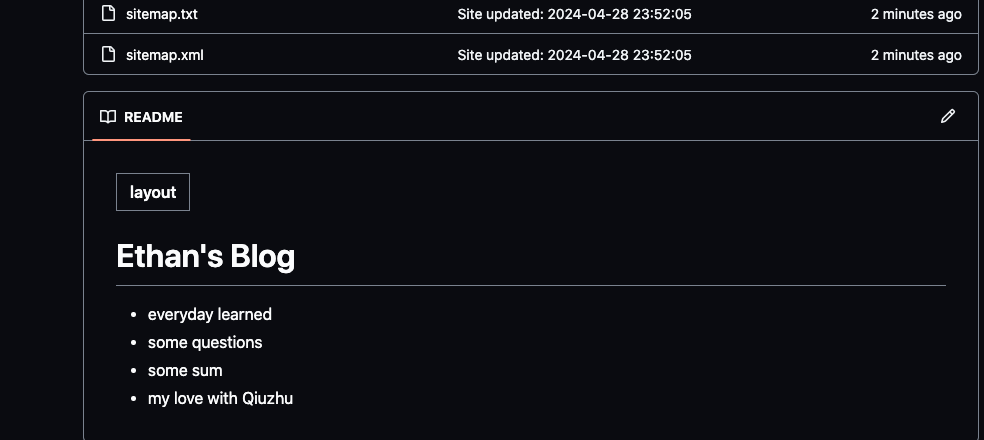
Task: Click the README book icon
Action: (108, 117)
